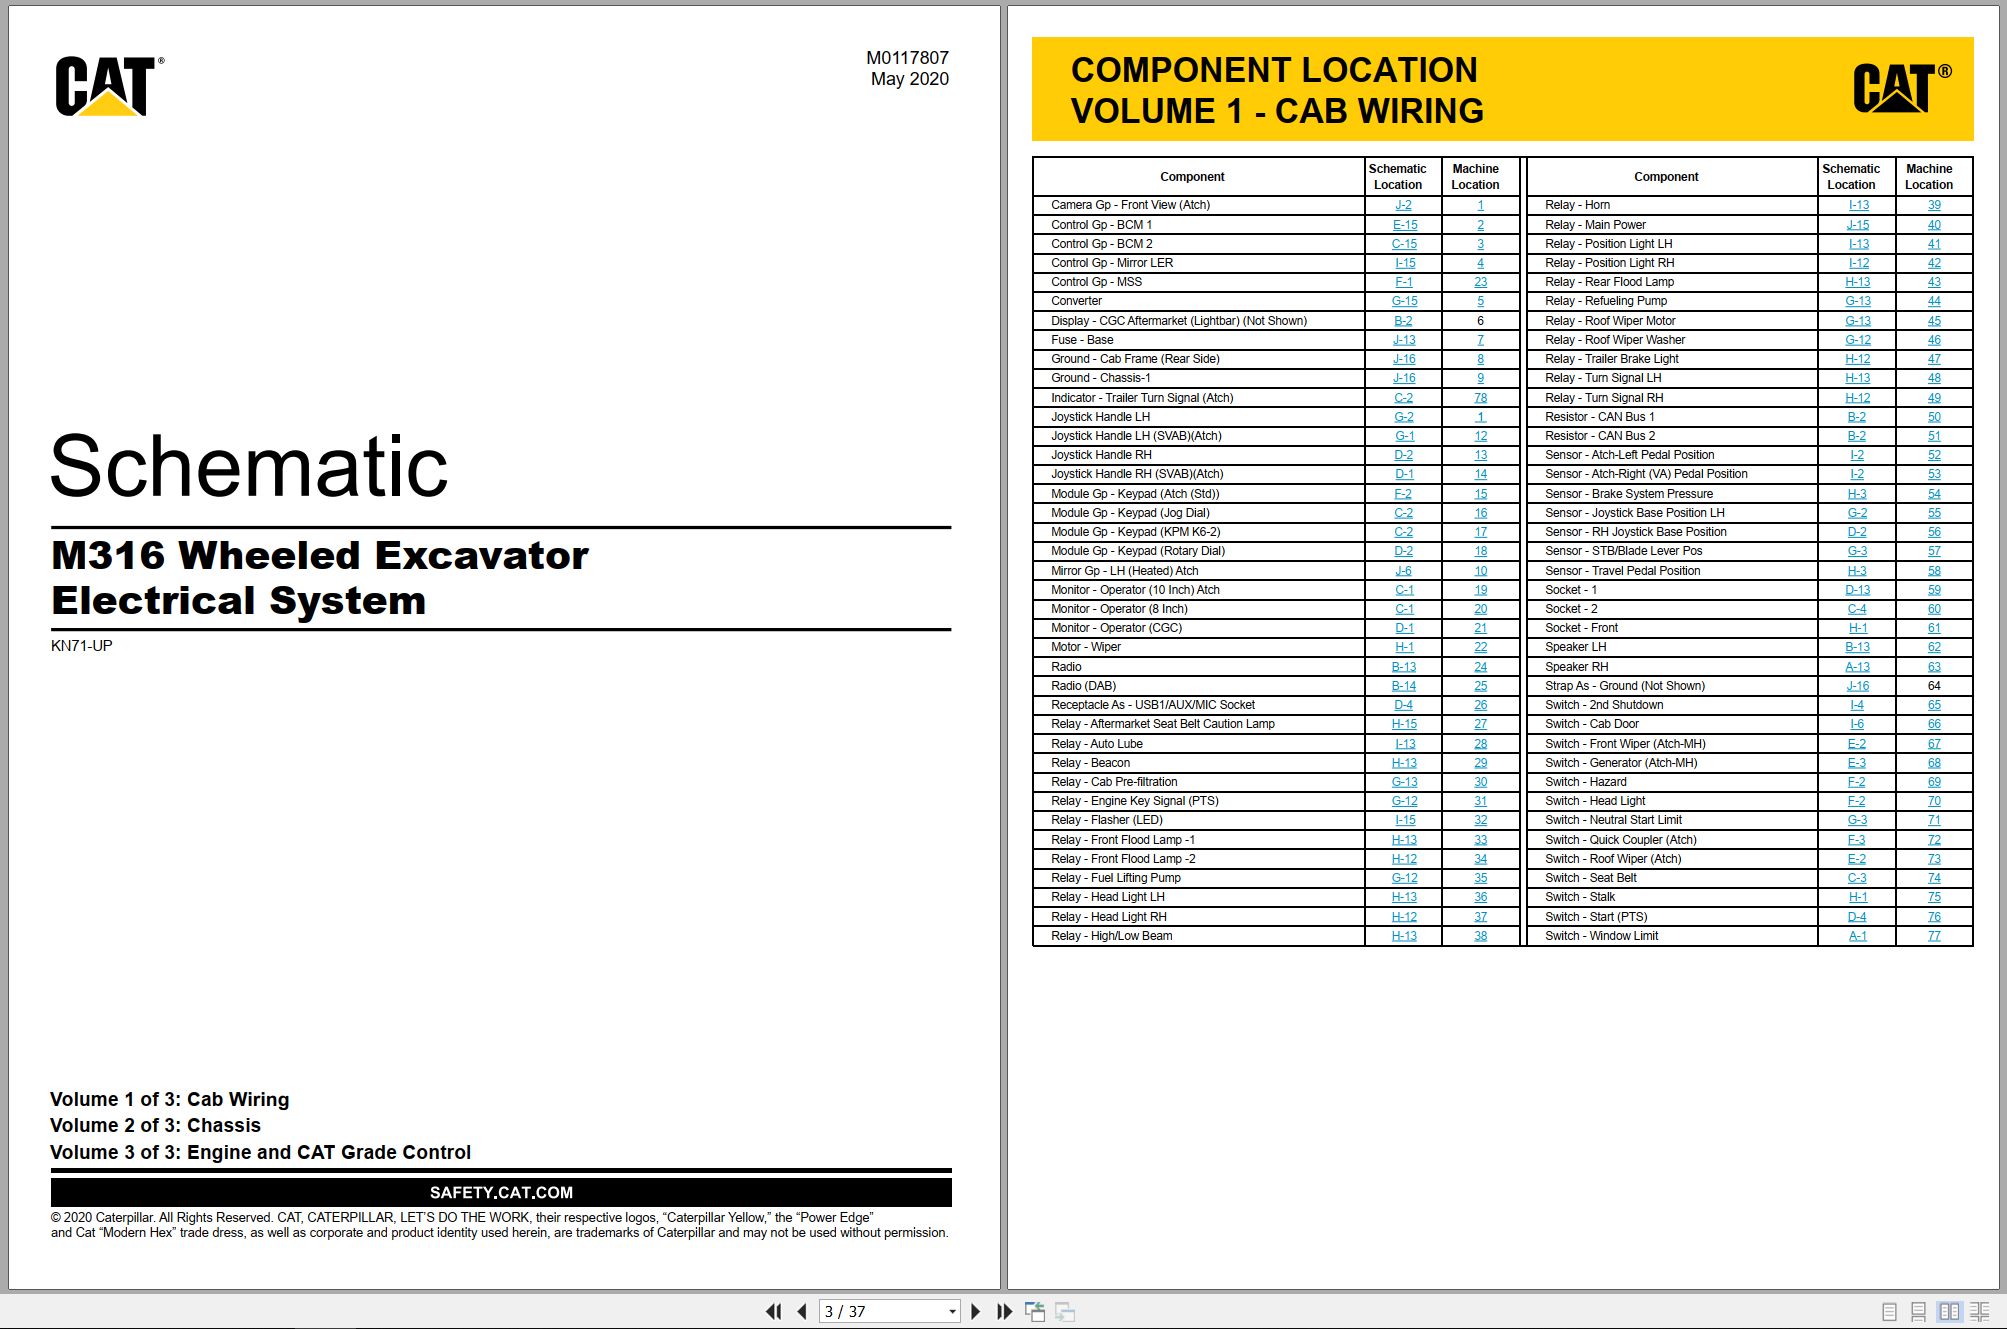Viewport: 2007px width, 1329px height.
Task: Click the SAFETY.CAT.COM banner
Action: [x=501, y=1192]
